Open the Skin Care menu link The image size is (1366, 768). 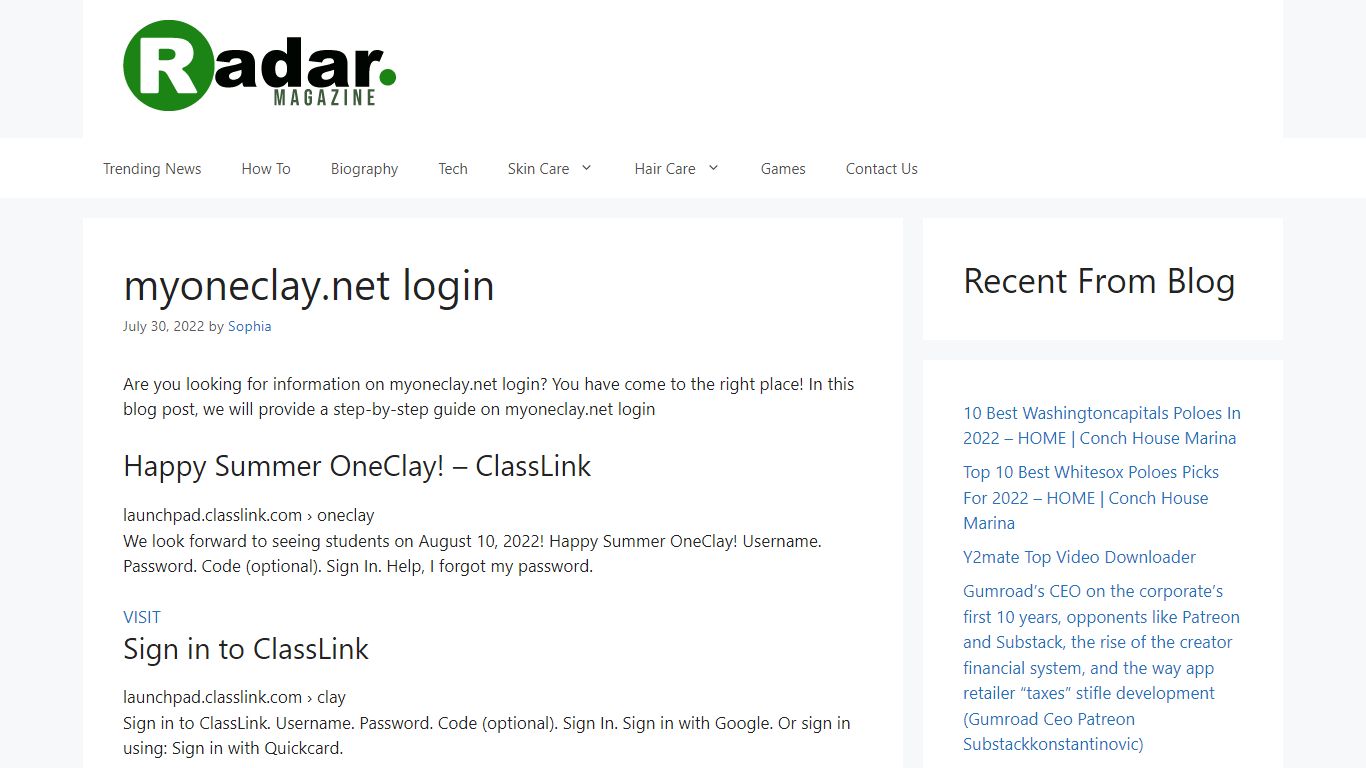538,169
